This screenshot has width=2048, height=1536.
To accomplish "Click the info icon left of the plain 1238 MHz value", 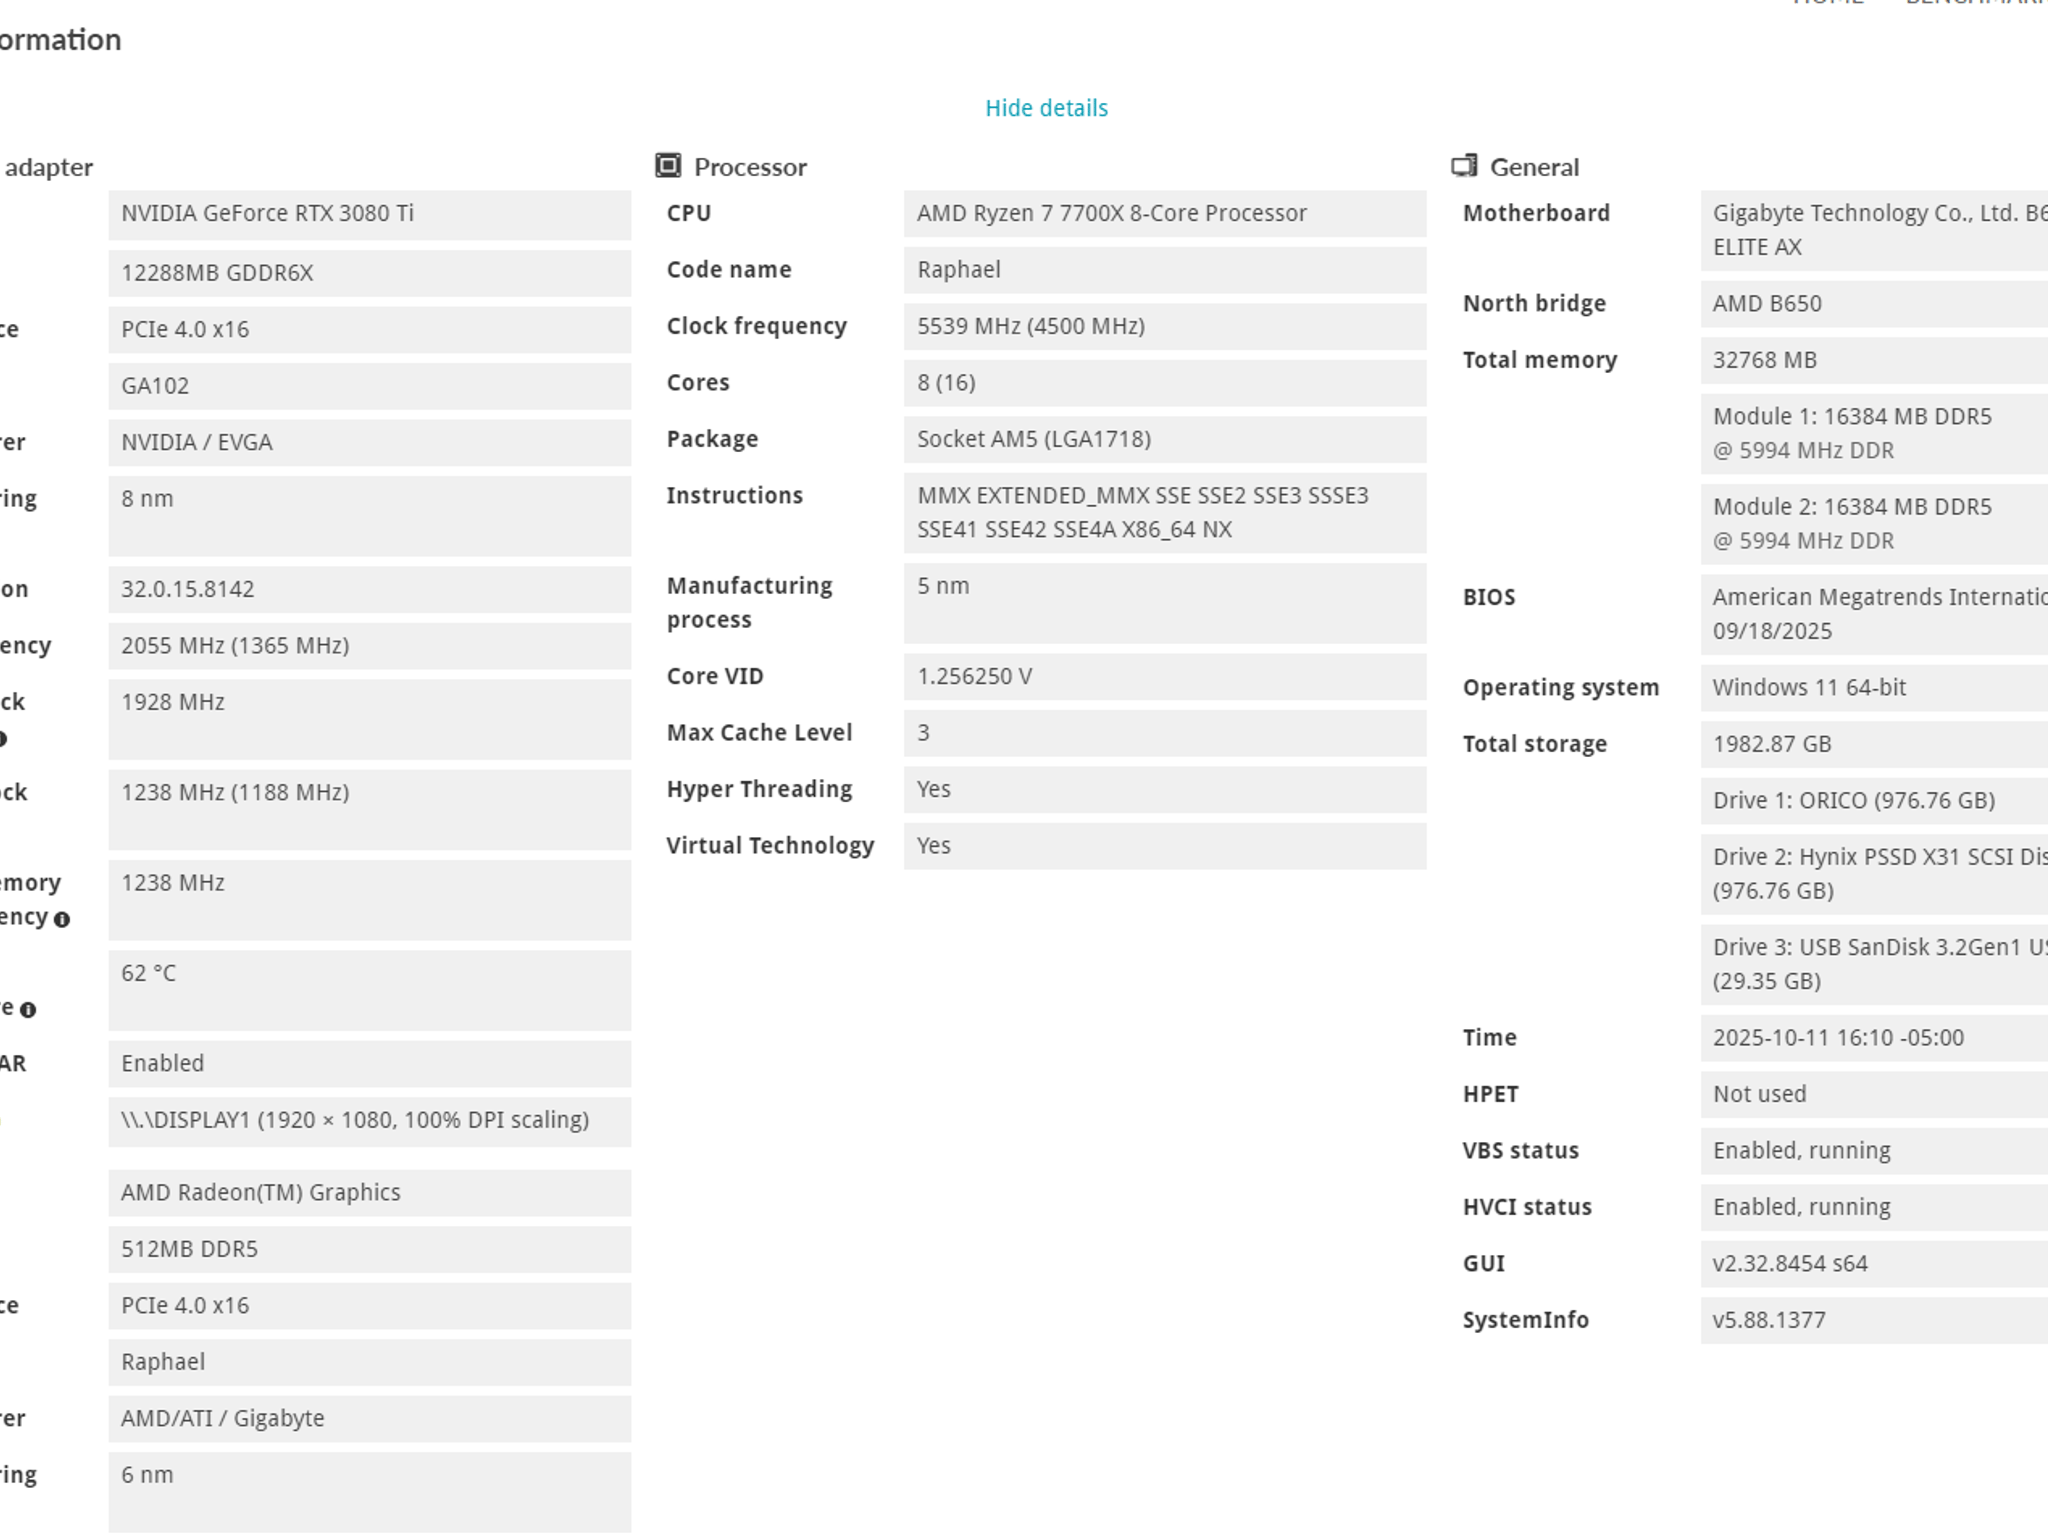I will [61, 920].
